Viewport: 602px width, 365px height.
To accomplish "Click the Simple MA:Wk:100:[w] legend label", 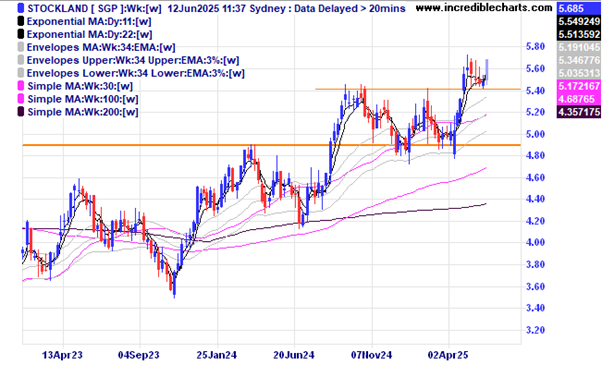I will [x=83, y=99].
